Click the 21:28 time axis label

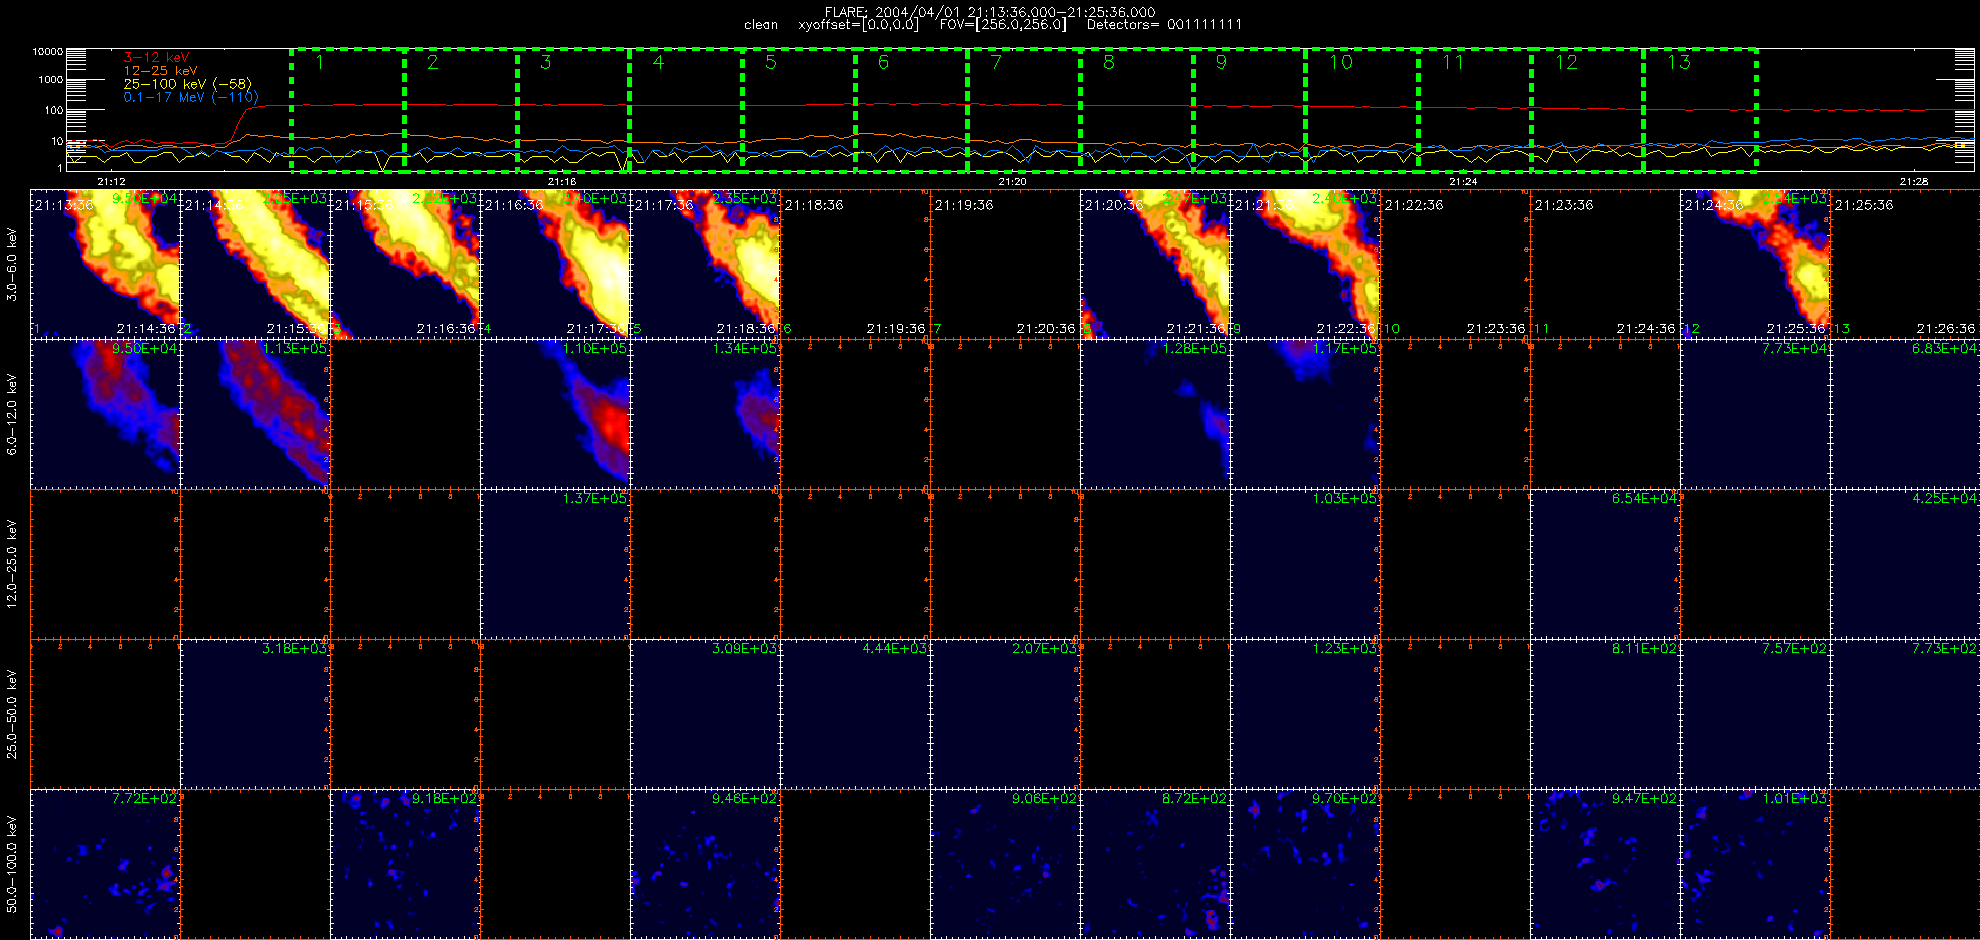point(1914,181)
